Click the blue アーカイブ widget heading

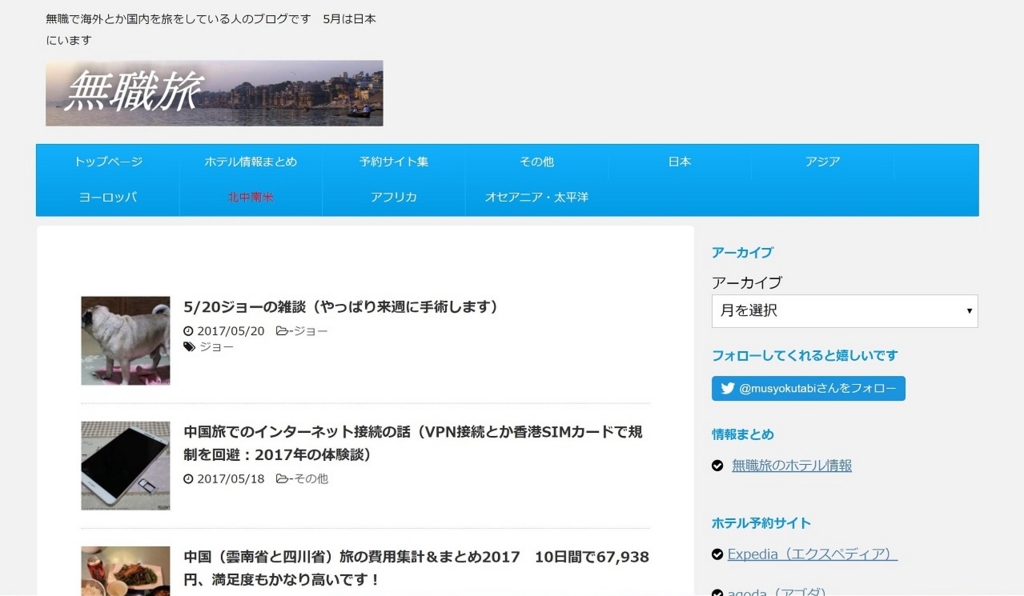click(743, 253)
